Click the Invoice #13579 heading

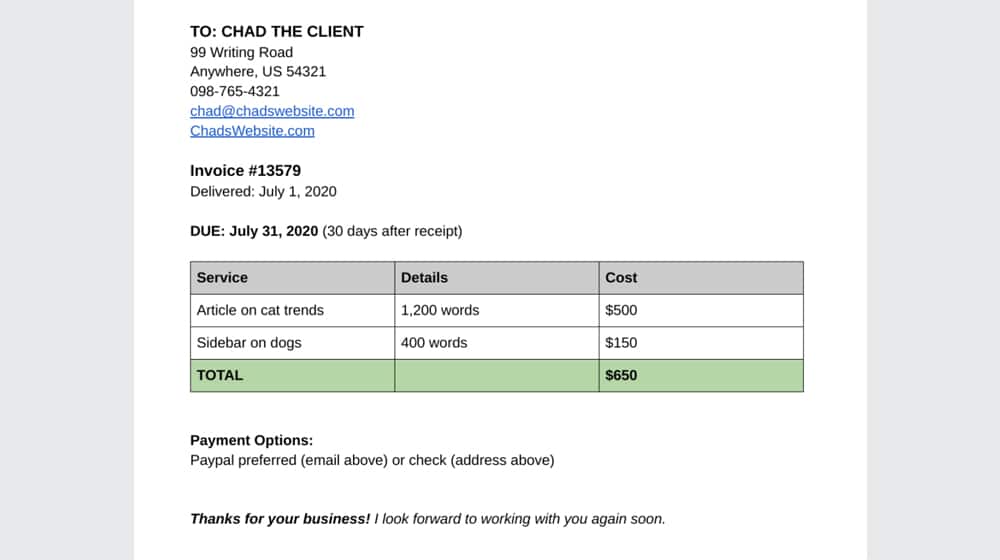click(246, 171)
